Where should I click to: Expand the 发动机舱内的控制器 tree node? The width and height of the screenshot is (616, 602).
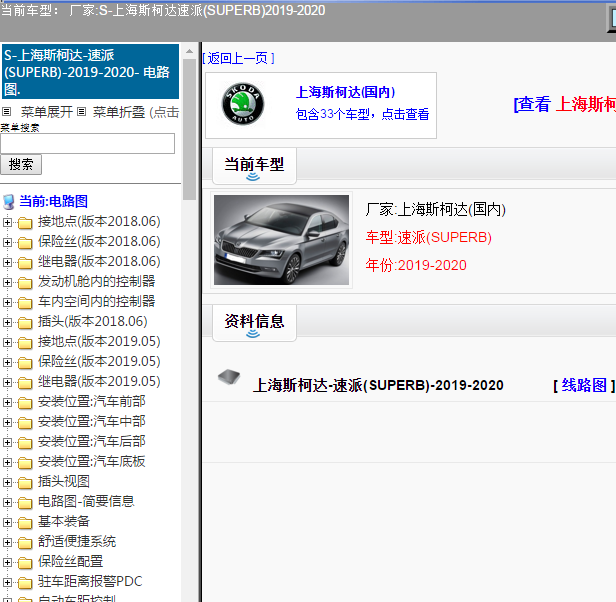(x=7, y=283)
